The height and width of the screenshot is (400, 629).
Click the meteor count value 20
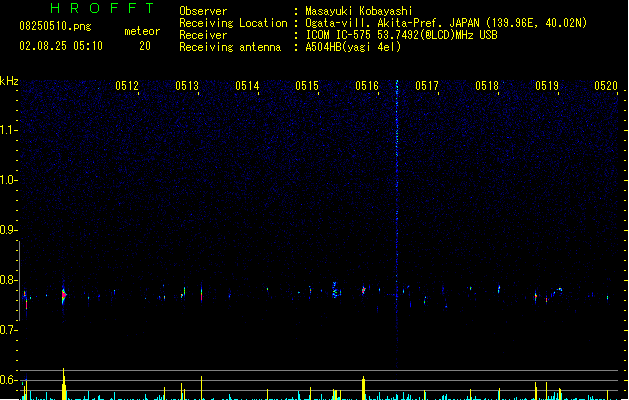point(145,46)
